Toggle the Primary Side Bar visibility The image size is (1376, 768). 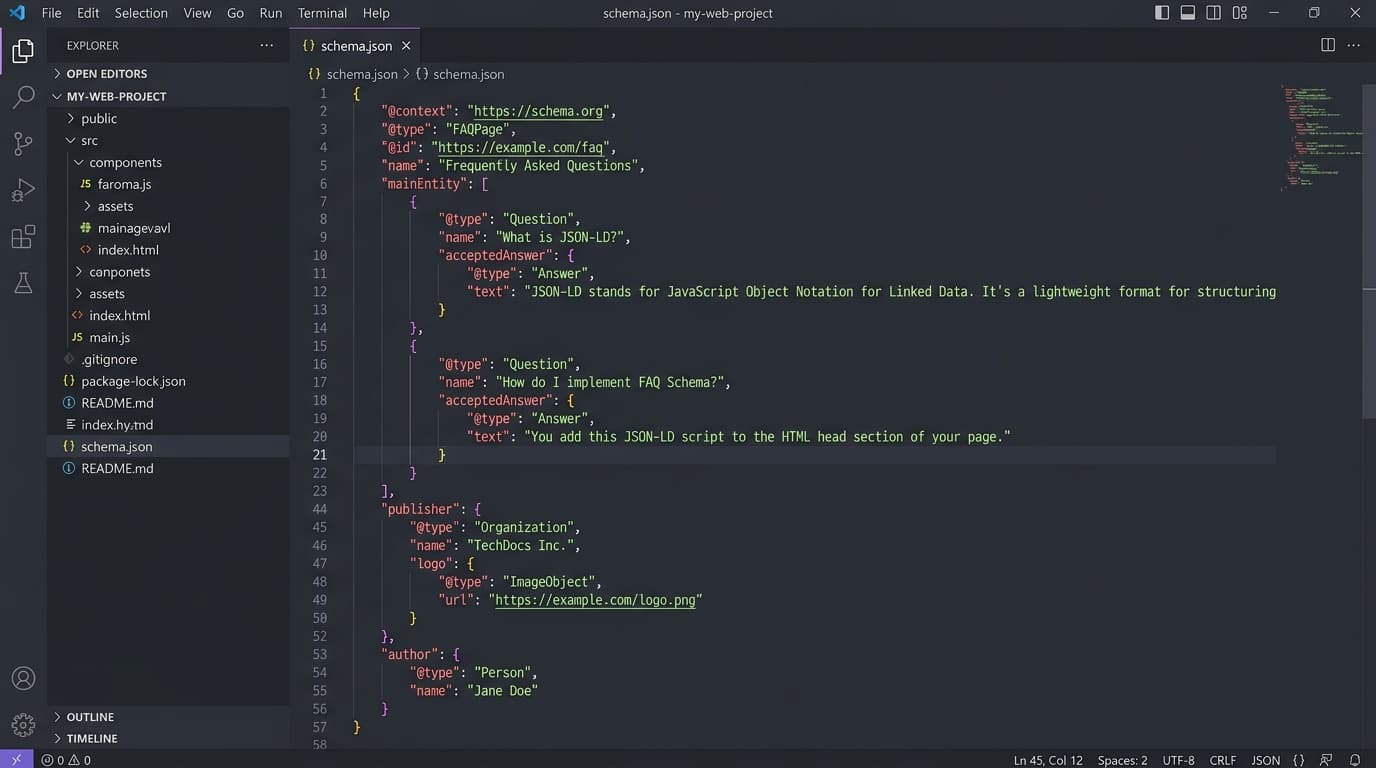(x=1160, y=12)
